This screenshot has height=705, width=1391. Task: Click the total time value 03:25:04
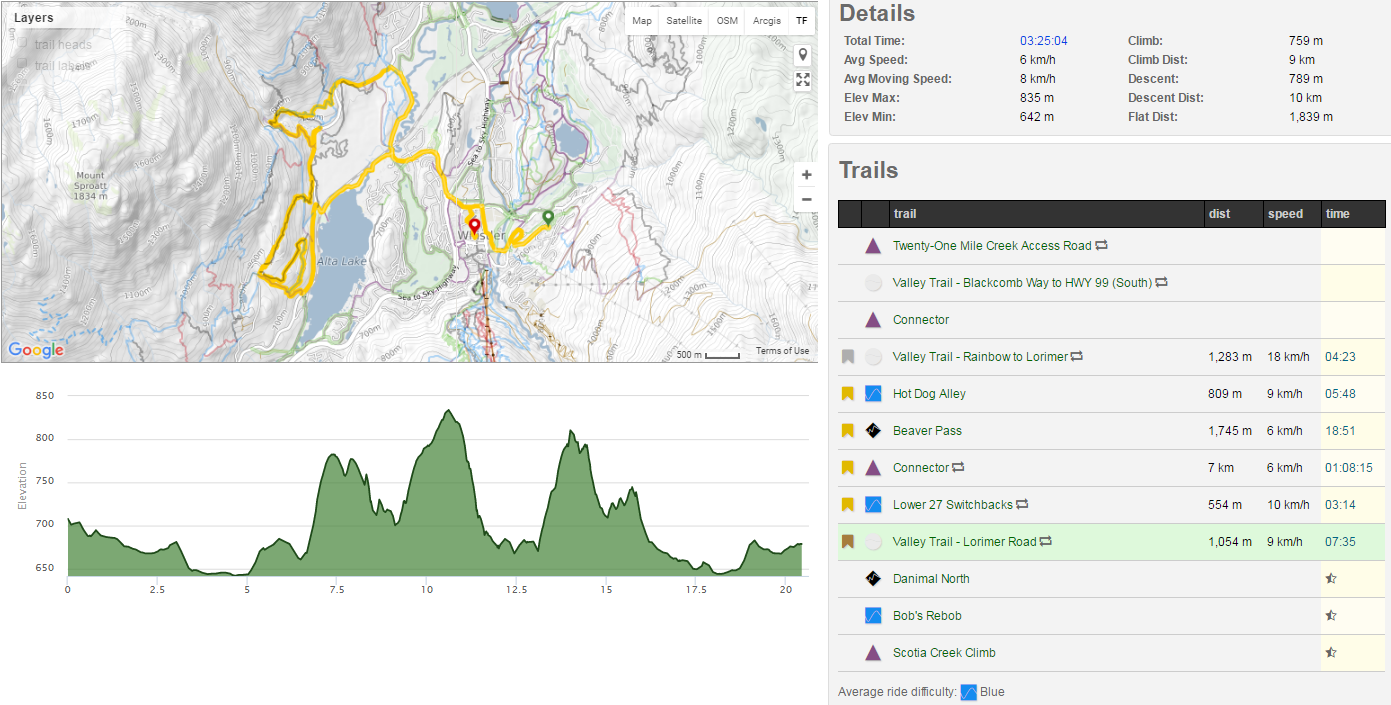1043,41
